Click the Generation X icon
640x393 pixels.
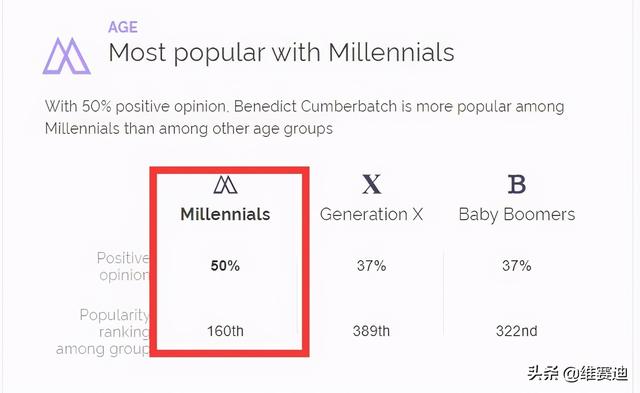click(371, 184)
